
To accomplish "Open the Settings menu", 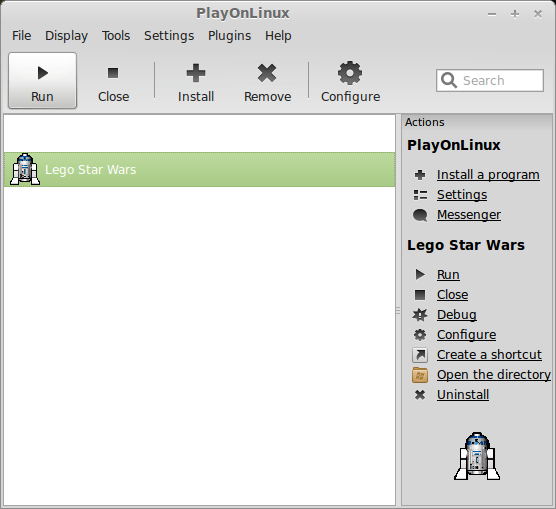I will (169, 36).
